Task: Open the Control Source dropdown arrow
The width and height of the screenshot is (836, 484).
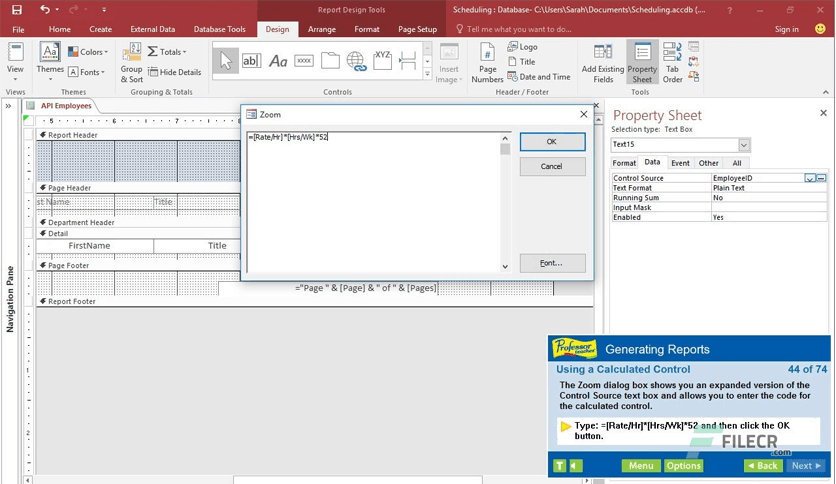Action: click(810, 178)
